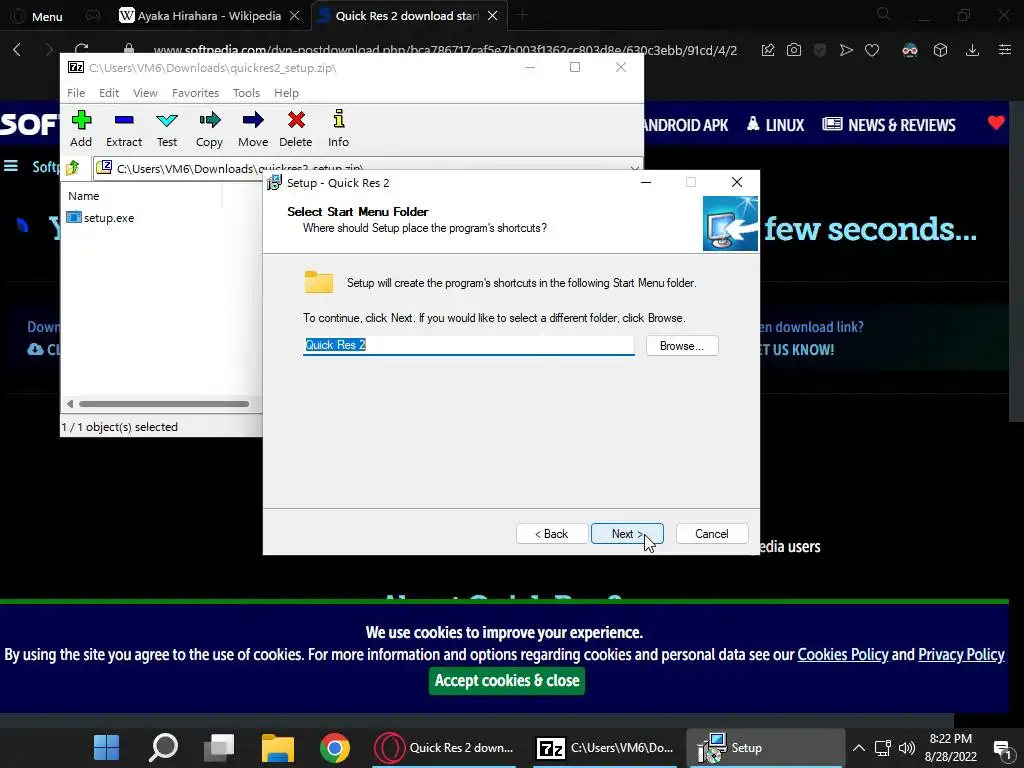Go up one folder in 7-Zip

(x=73, y=168)
